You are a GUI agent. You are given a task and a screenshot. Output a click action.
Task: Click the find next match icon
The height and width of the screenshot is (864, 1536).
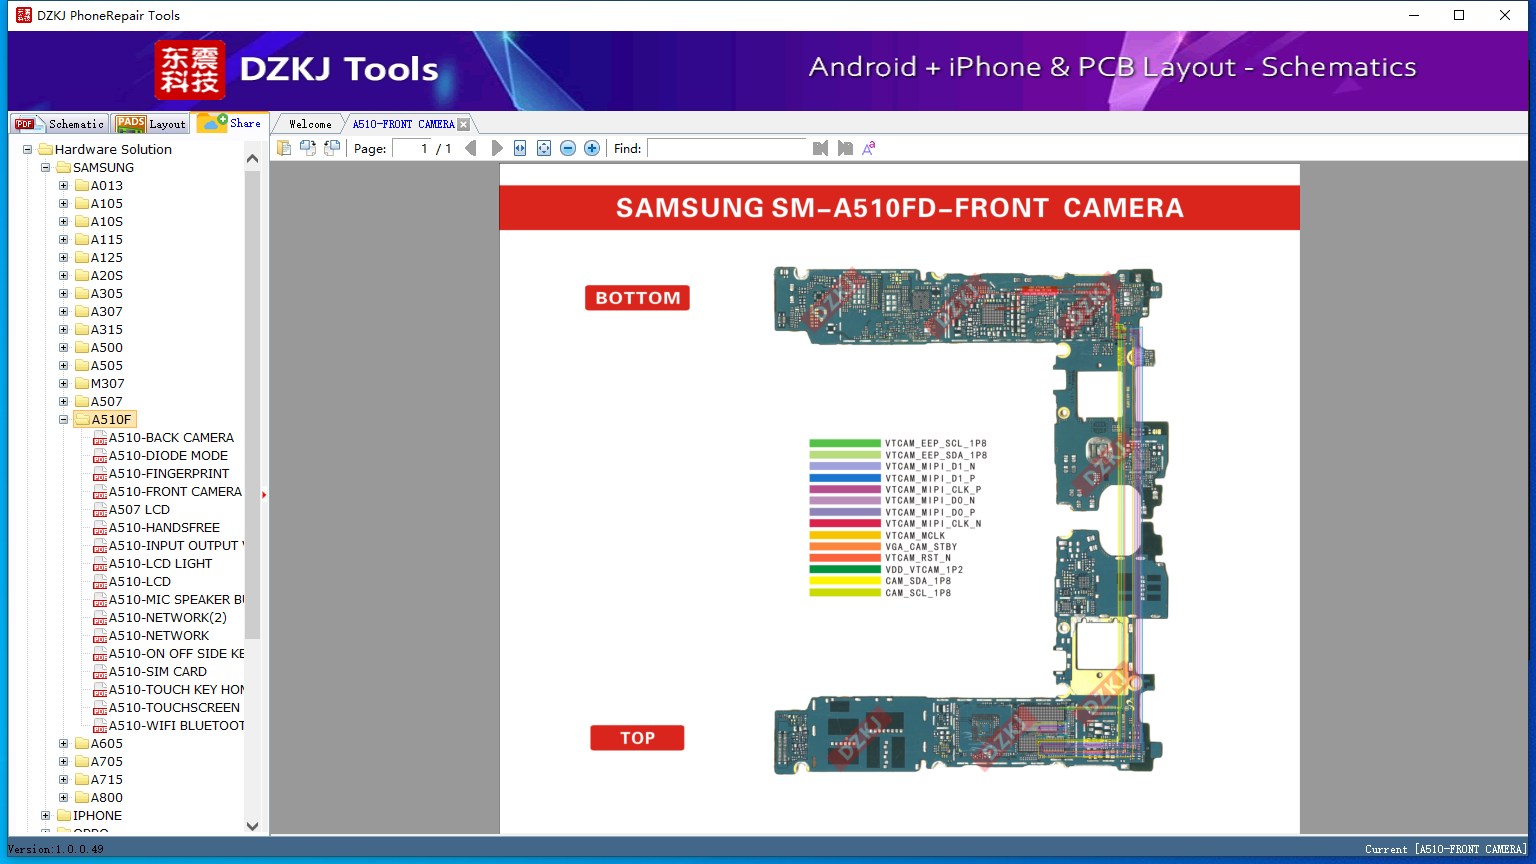(x=845, y=148)
